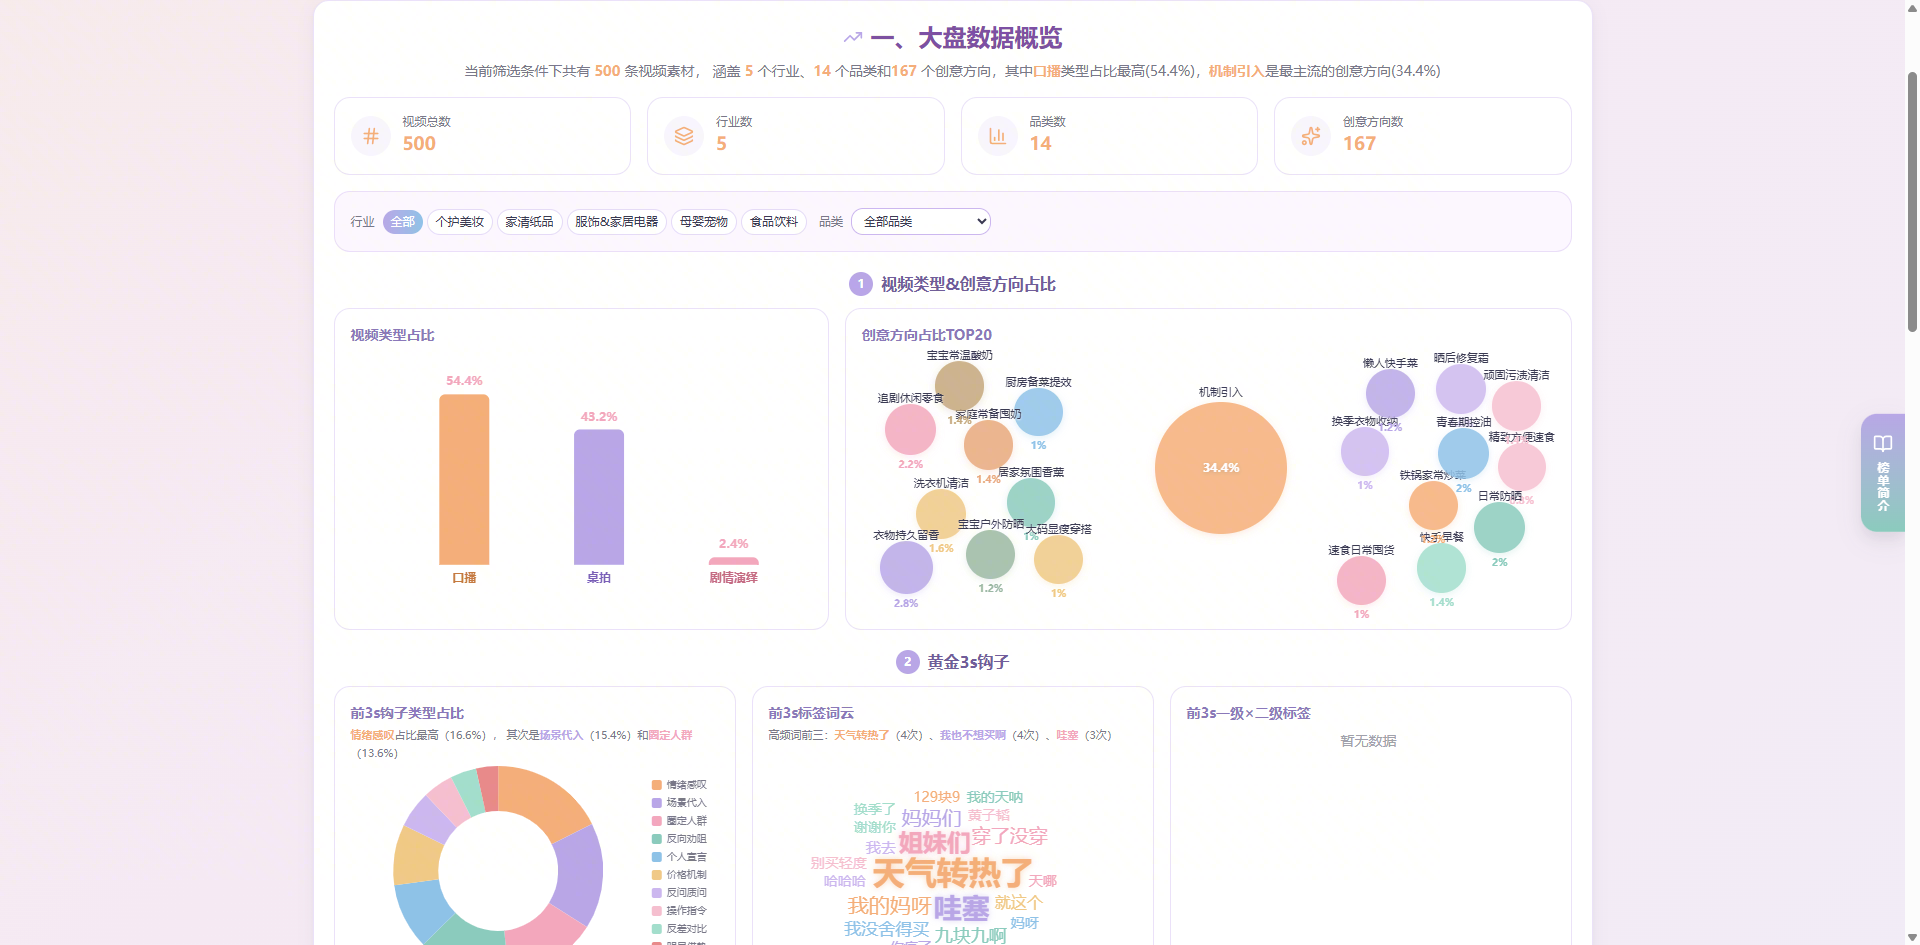This screenshot has width=1920, height=945.
Task: Click the 食品饮料 industry button
Action: click(774, 222)
